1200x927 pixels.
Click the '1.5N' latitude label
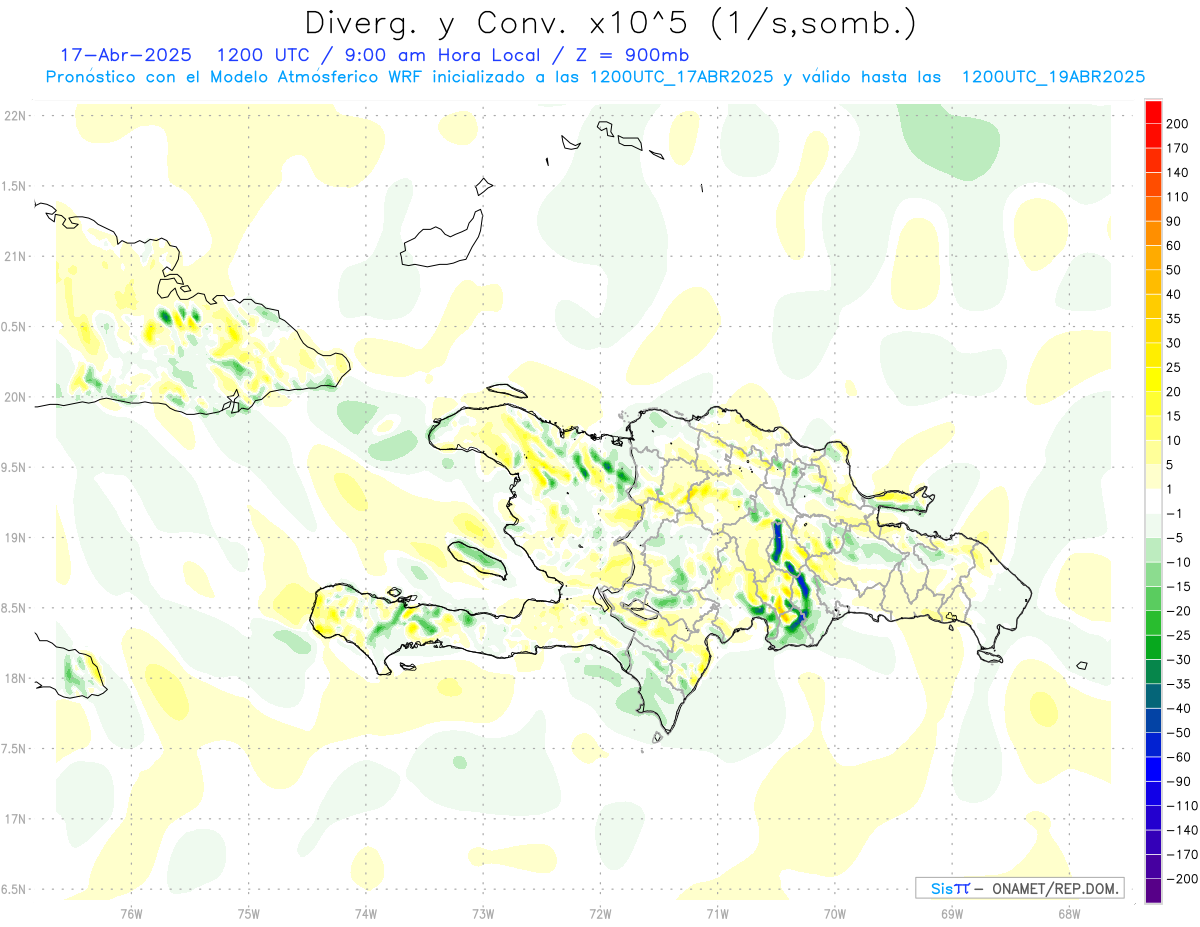point(14,186)
